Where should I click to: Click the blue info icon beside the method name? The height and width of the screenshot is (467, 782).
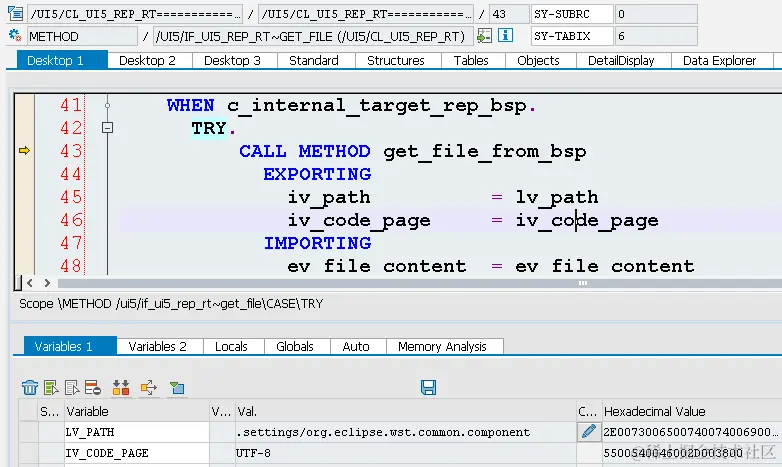pyautogui.click(x=505, y=35)
